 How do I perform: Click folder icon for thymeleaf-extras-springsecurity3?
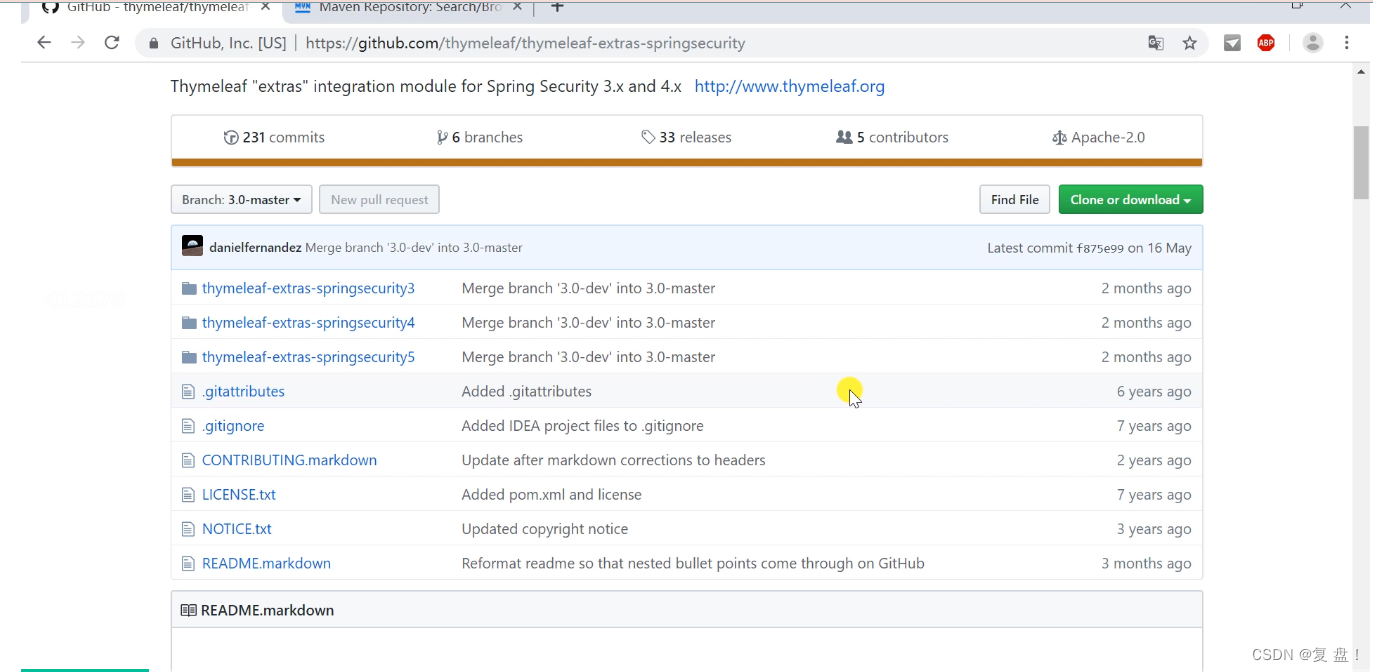pos(189,288)
